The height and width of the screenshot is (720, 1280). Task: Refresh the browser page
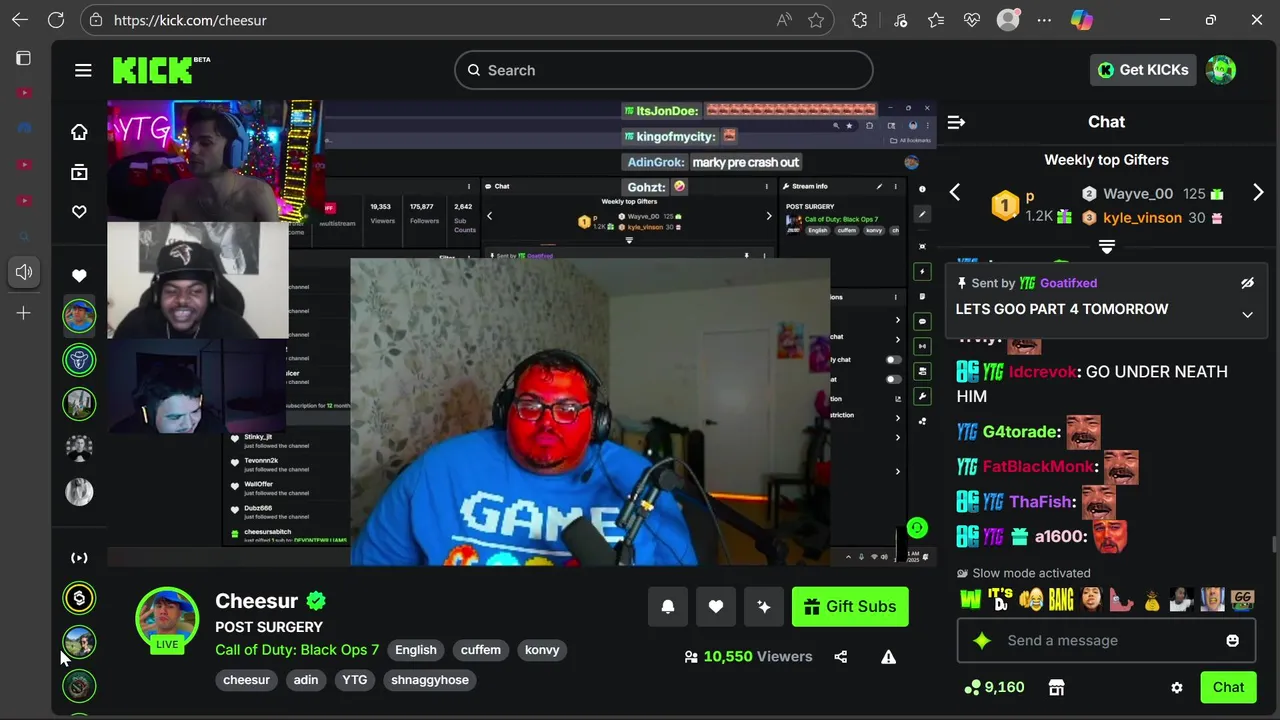tap(56, 20)
